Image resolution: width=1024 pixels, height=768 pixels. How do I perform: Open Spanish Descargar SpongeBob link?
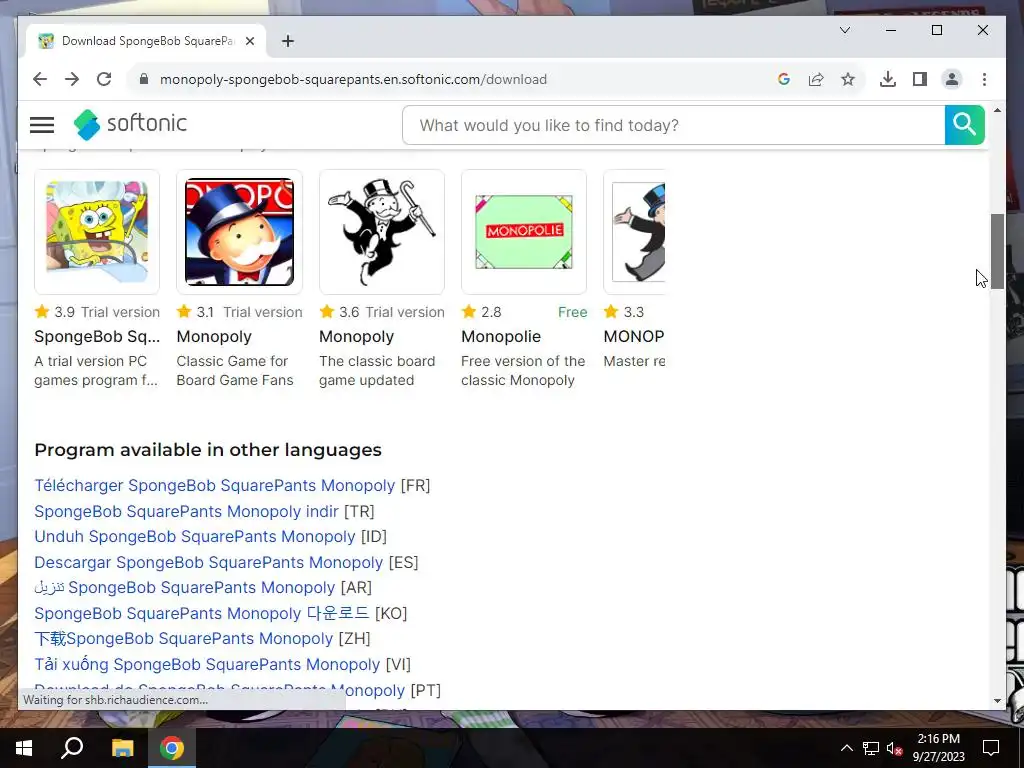point(208,562)
